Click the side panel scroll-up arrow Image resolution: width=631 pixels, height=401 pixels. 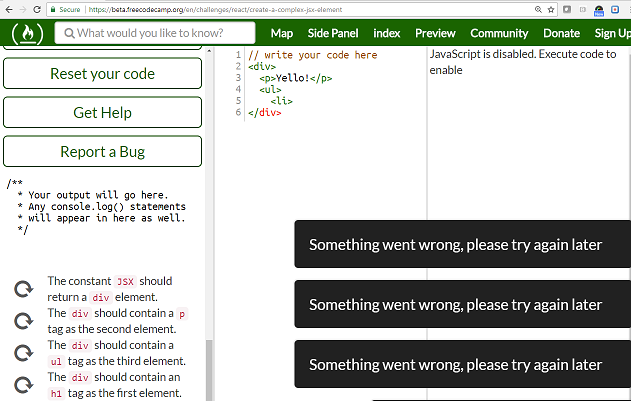208,51
